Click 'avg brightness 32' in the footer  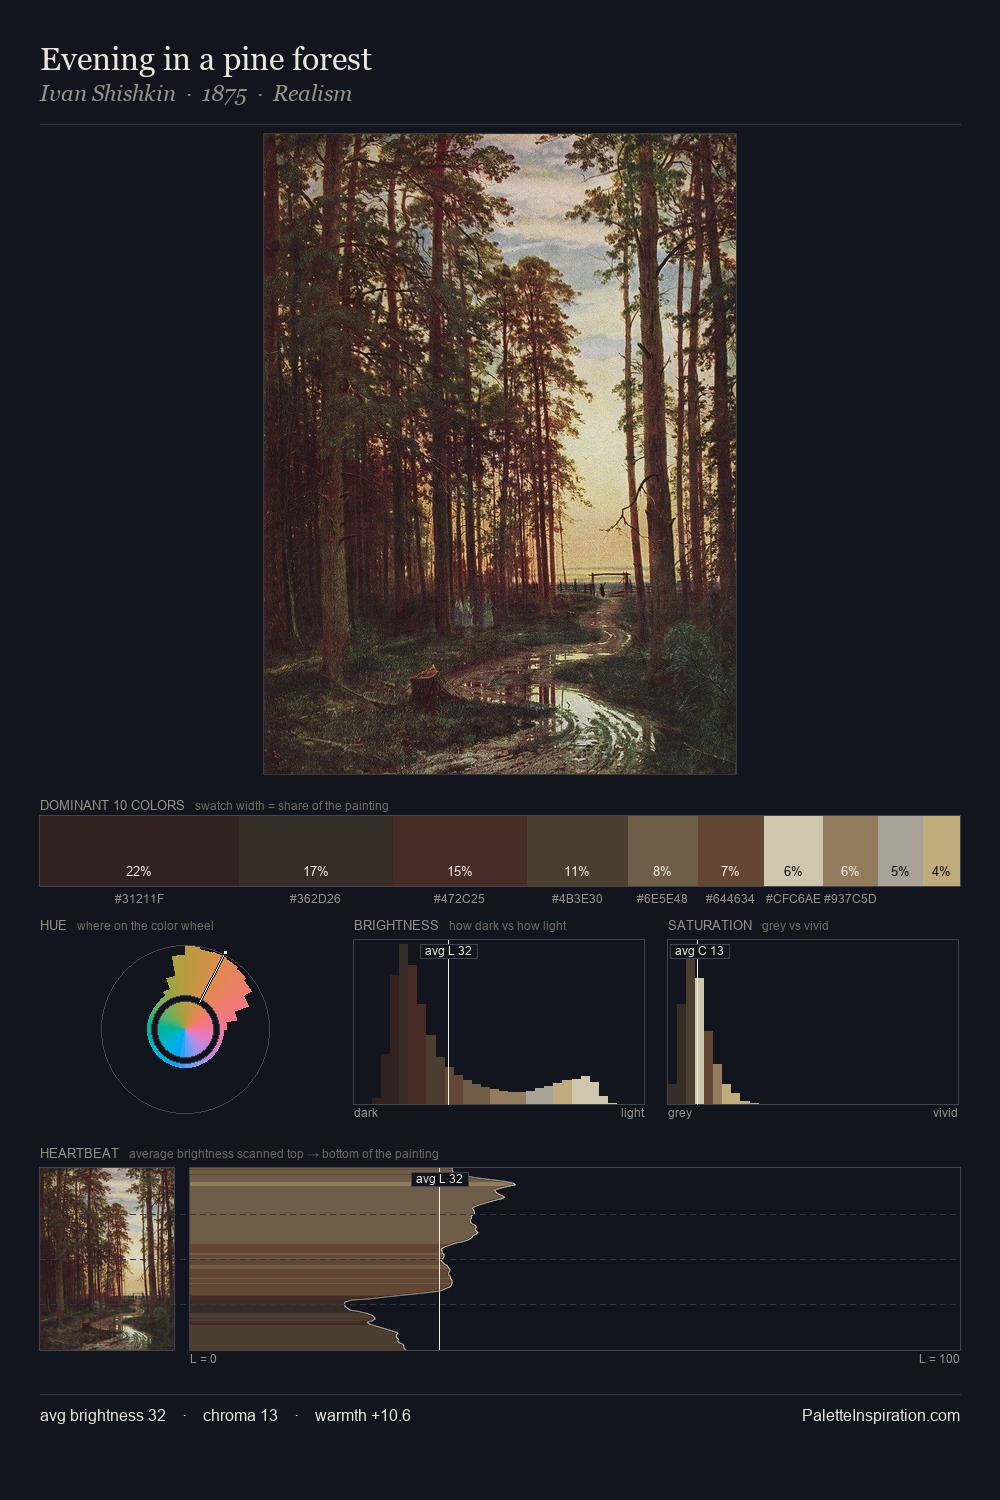[103, 1415]
